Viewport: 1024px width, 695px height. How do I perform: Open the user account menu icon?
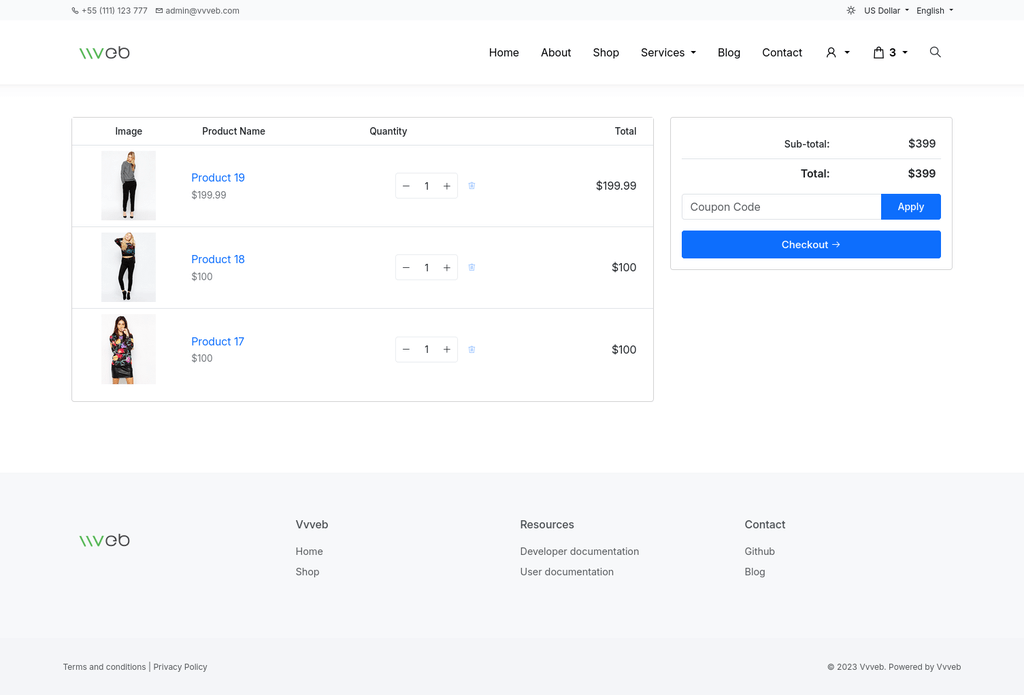[838, 52]
